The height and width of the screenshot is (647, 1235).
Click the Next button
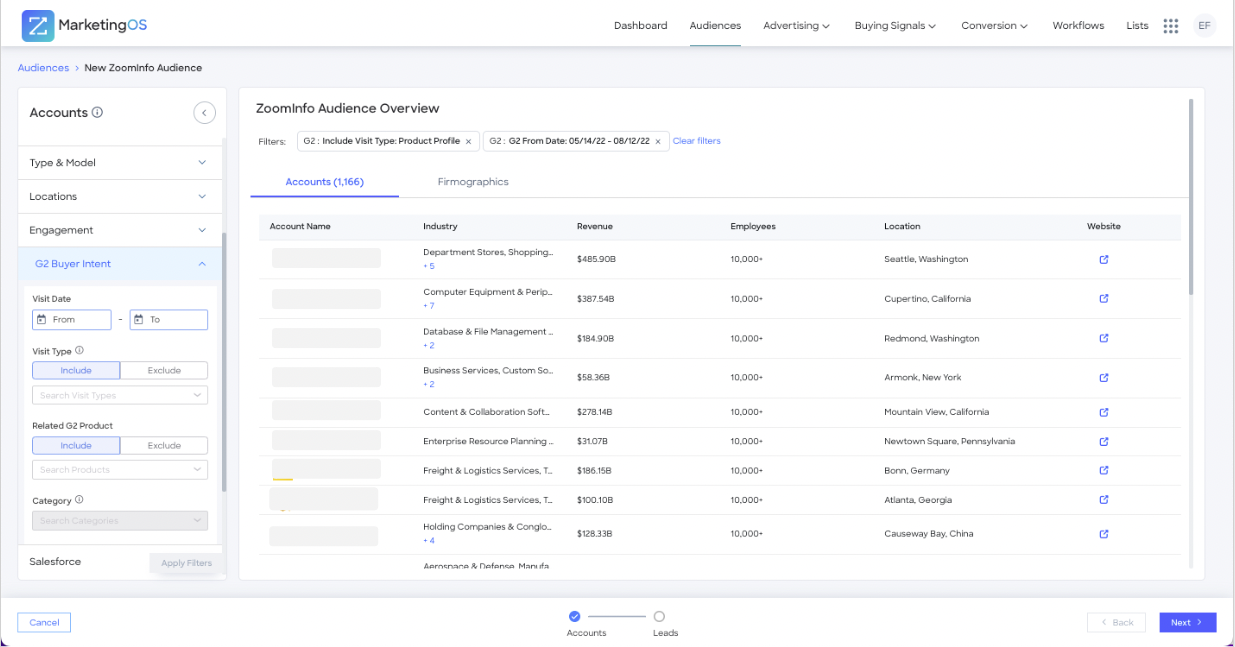tap(1187, 622)
